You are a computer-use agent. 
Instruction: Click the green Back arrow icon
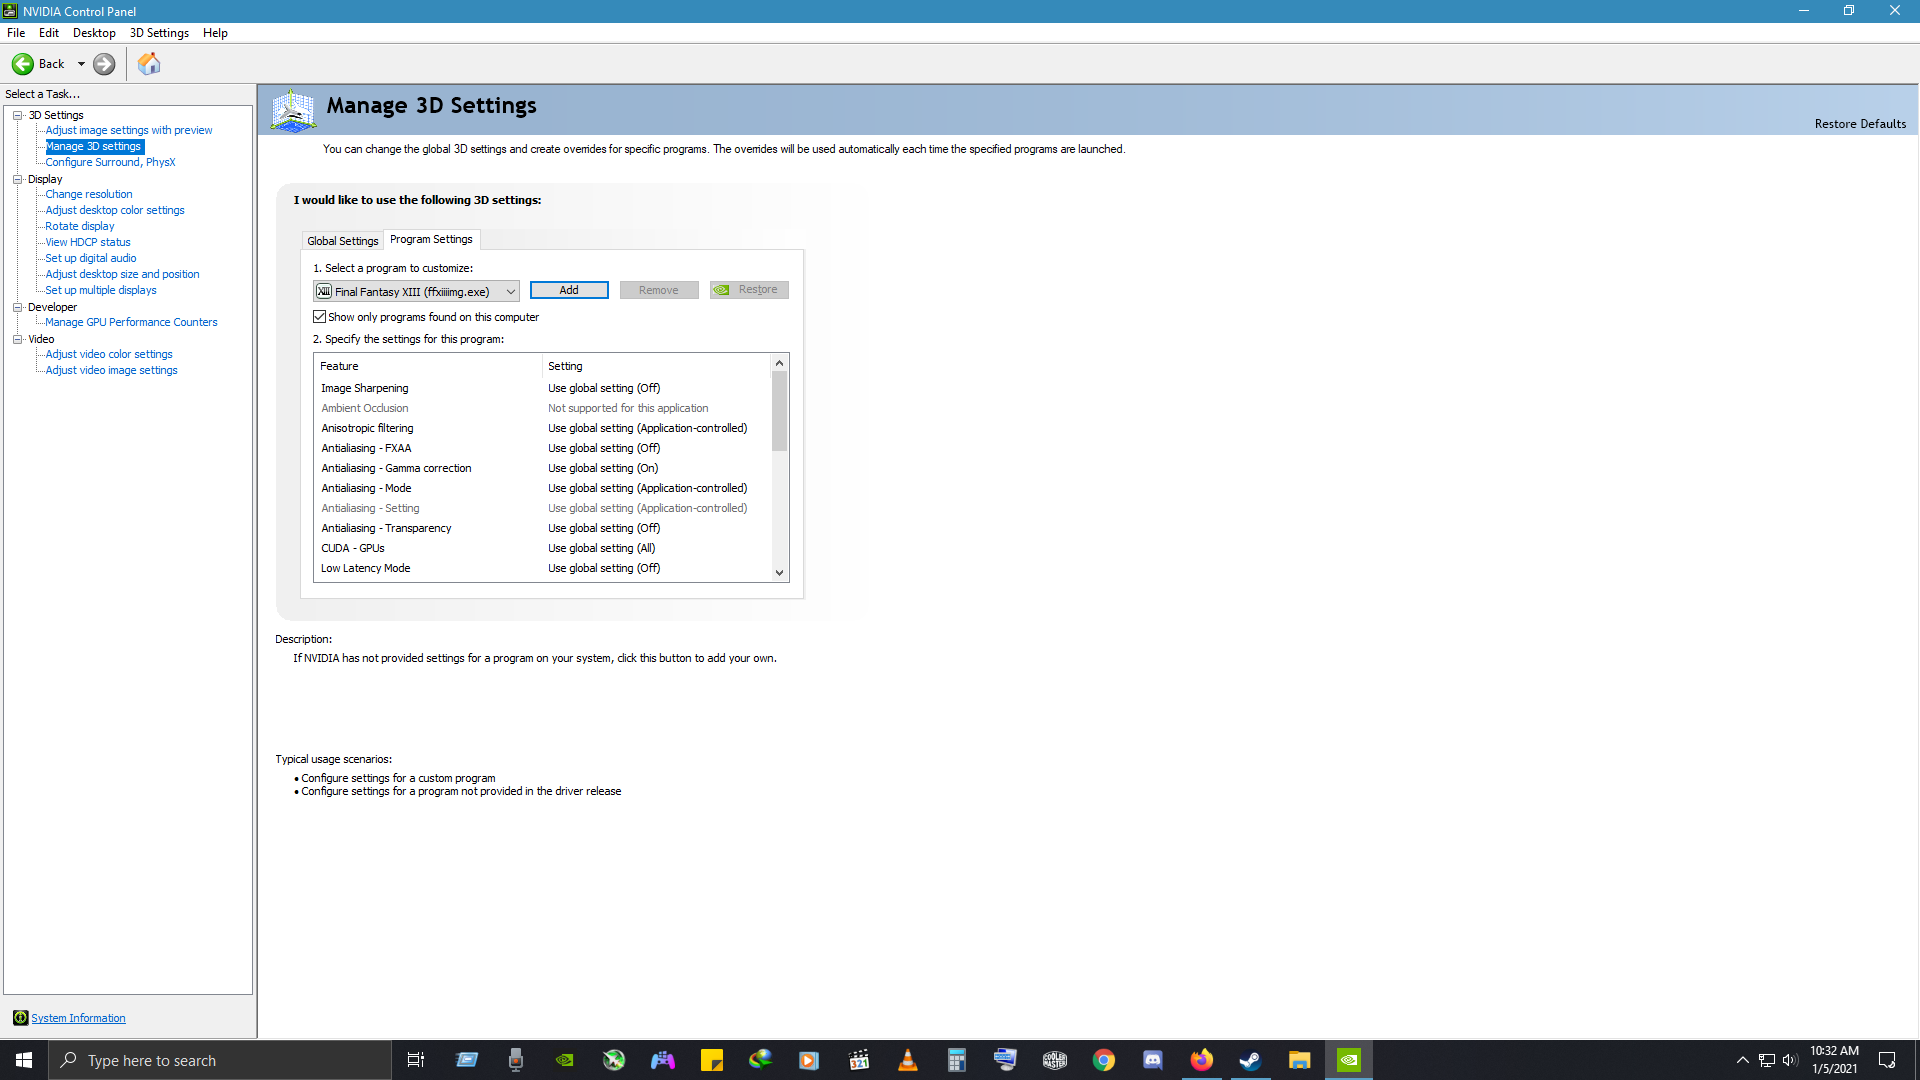click(x=22, y=64)
